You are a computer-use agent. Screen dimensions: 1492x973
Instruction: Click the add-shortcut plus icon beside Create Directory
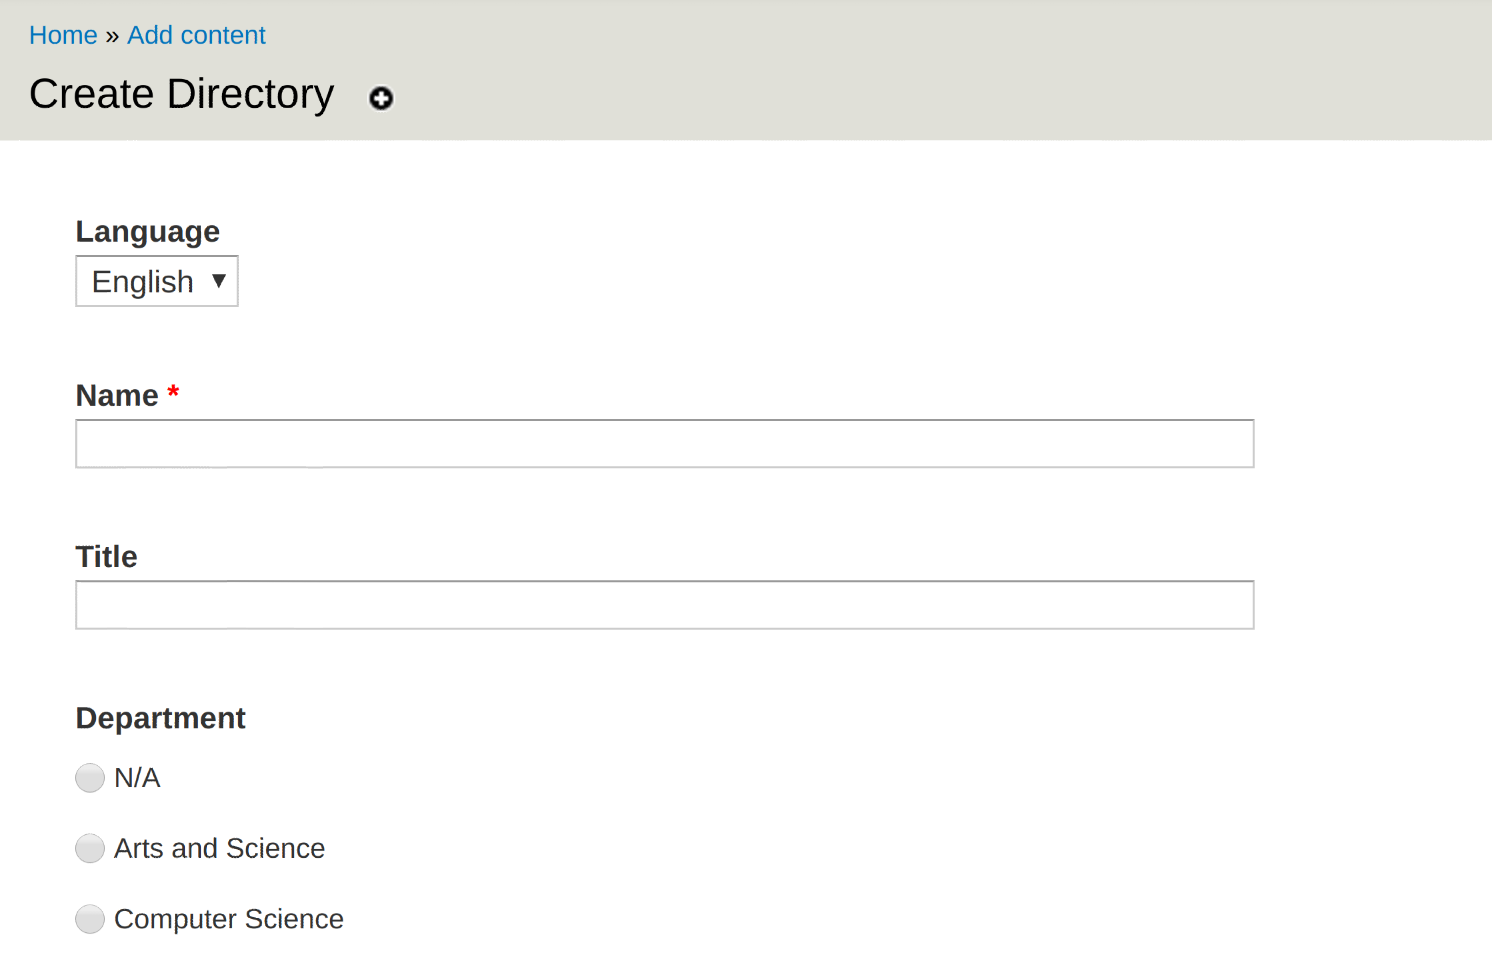pyautogui.click(x=381, y=98)
